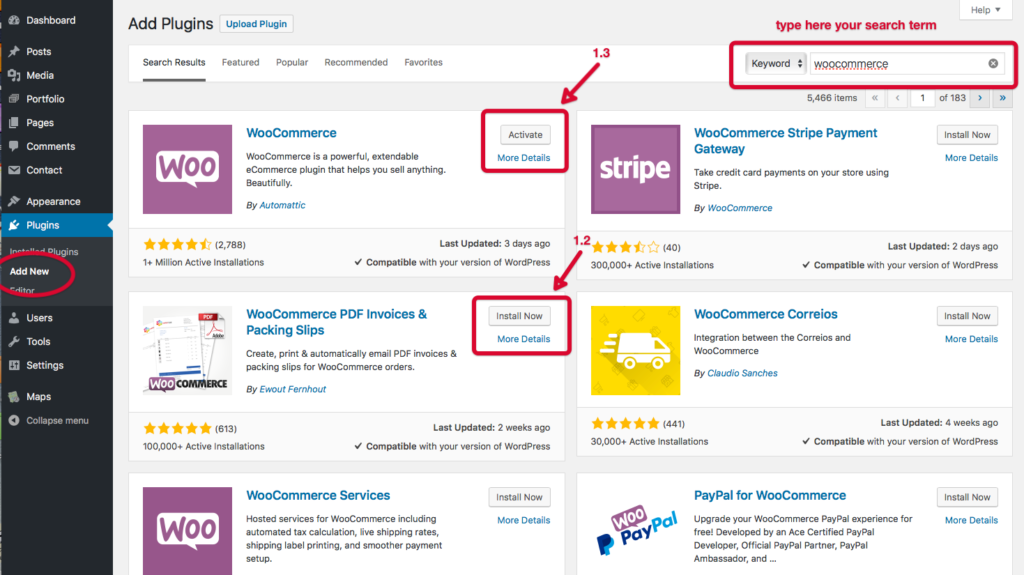
Task: Click the PDF Invoices plugin thumbnail
Action: pyautogui.click(x=187, y=350)
